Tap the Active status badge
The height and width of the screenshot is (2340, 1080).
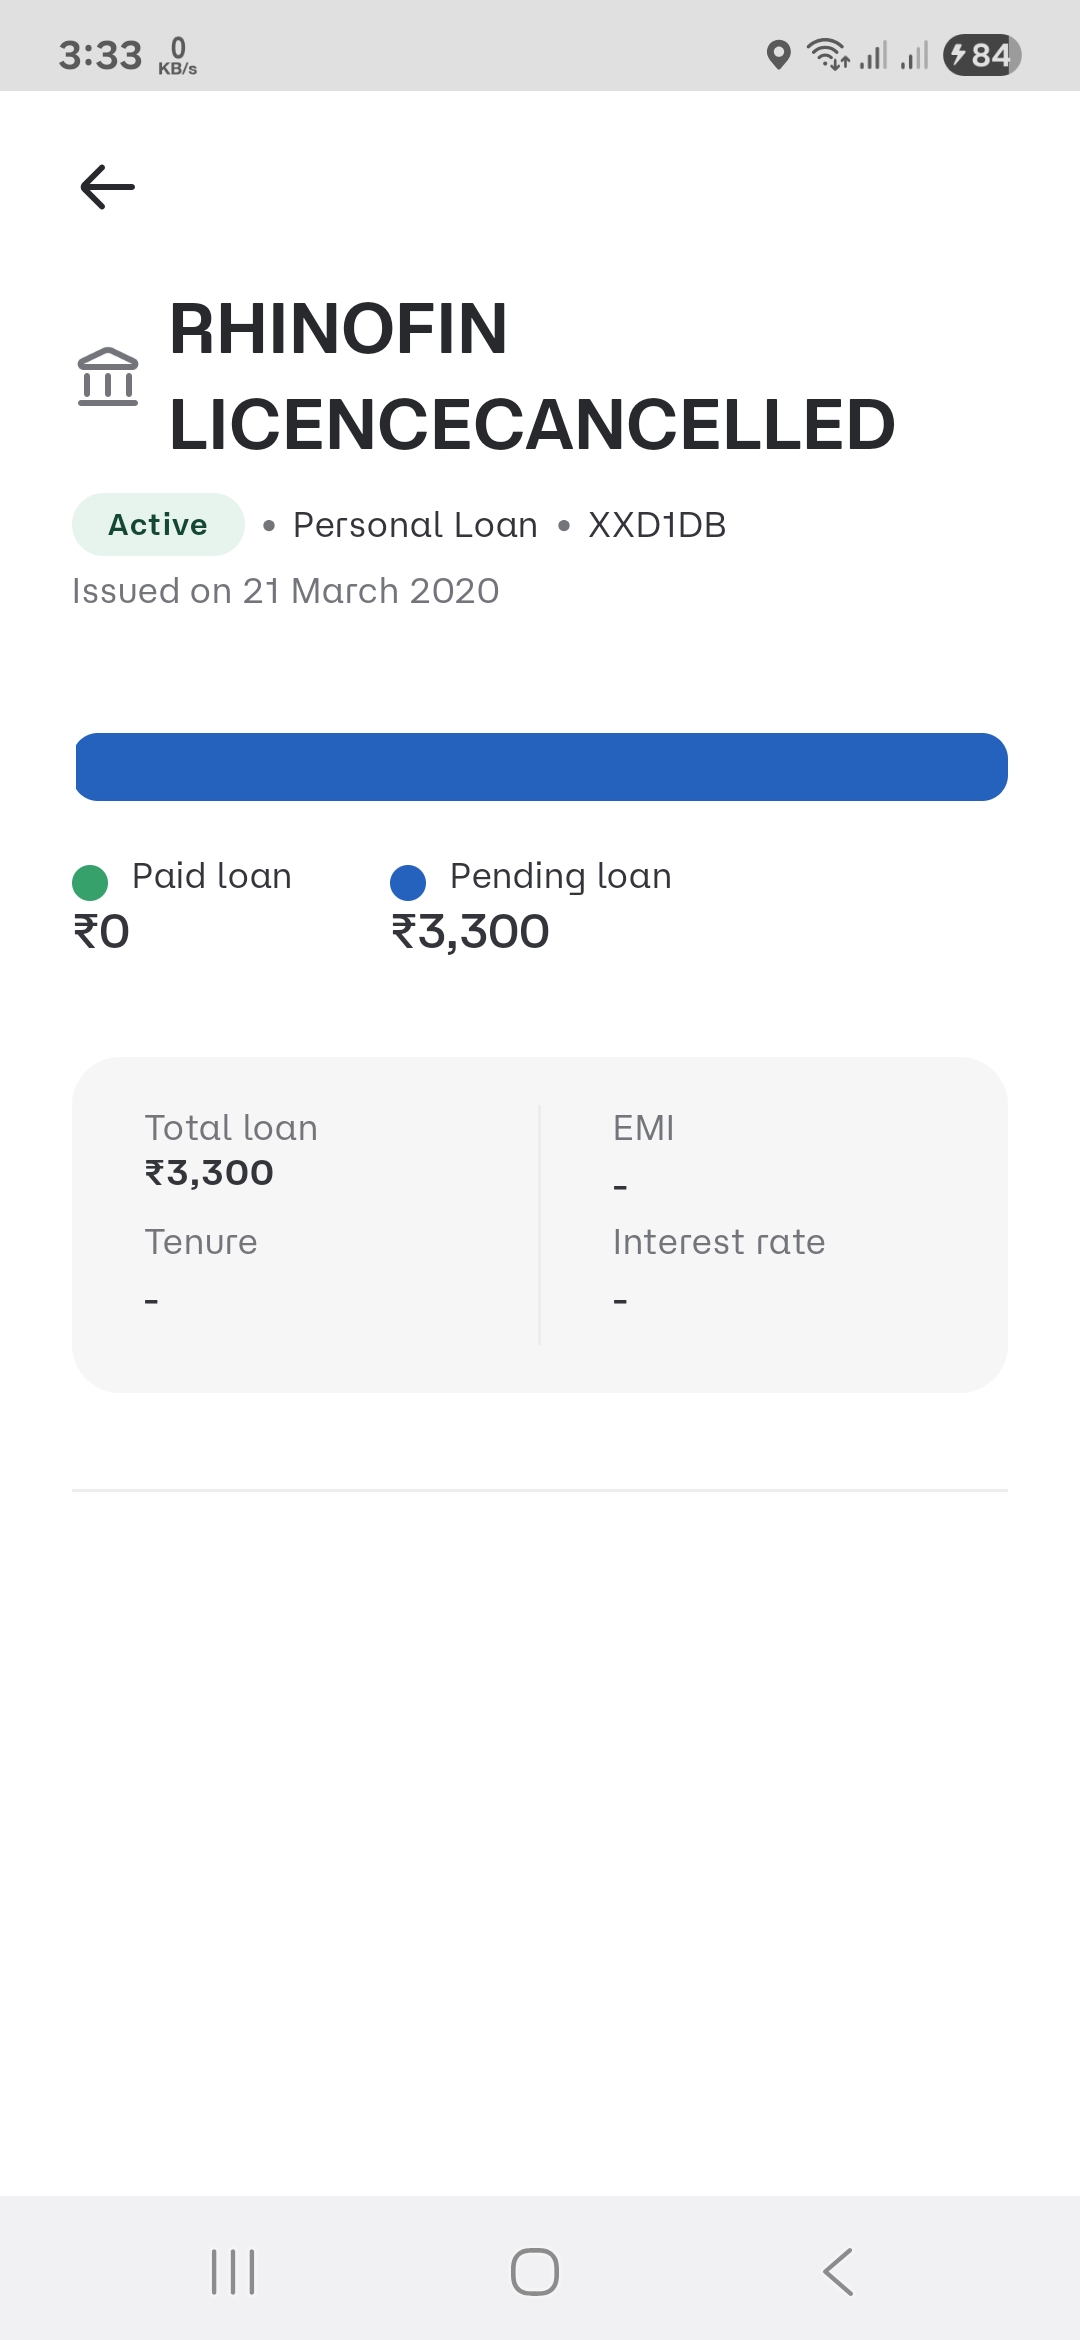click(x=158, y=525)
